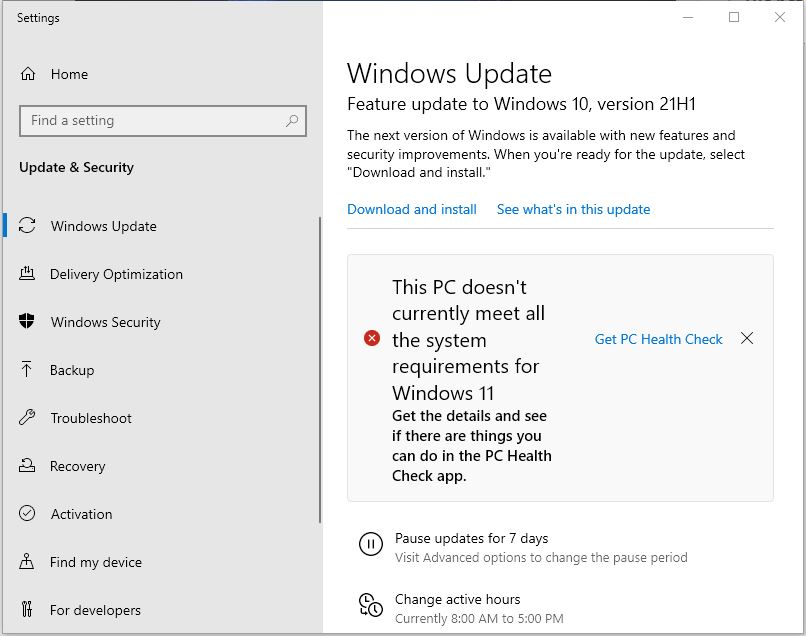Click the pause updates circle icon

[x=371, y=543]
